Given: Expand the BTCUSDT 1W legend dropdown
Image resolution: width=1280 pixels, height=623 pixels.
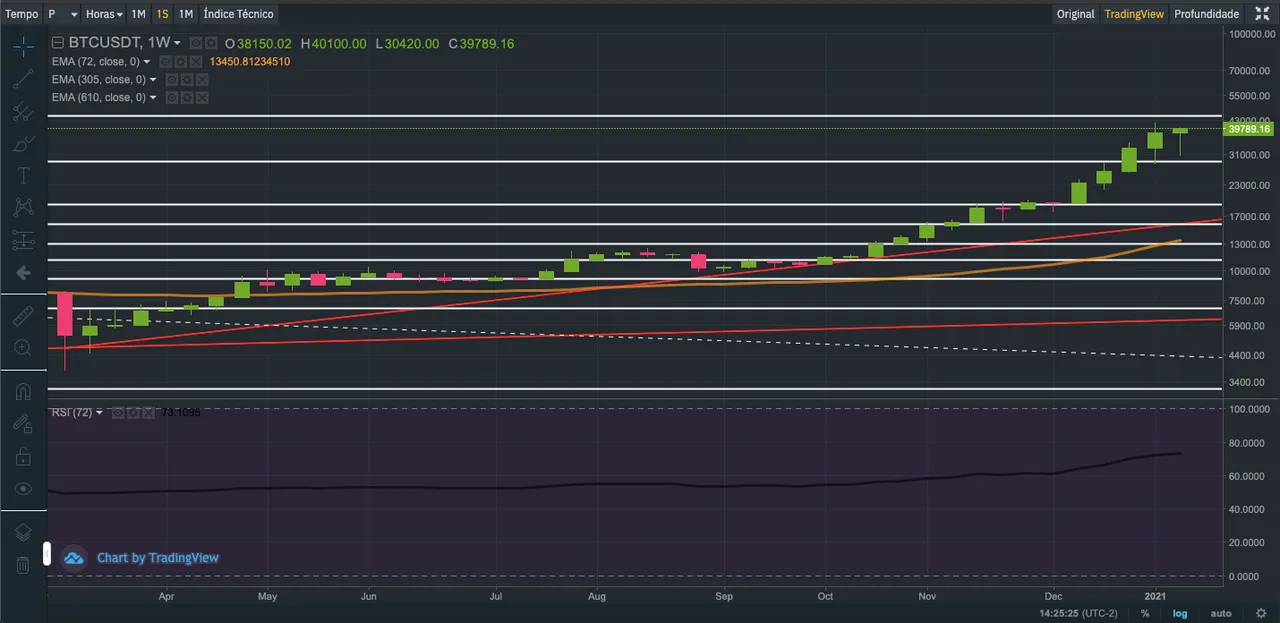Looking at the screenshot, I should [x=178, y=44].
